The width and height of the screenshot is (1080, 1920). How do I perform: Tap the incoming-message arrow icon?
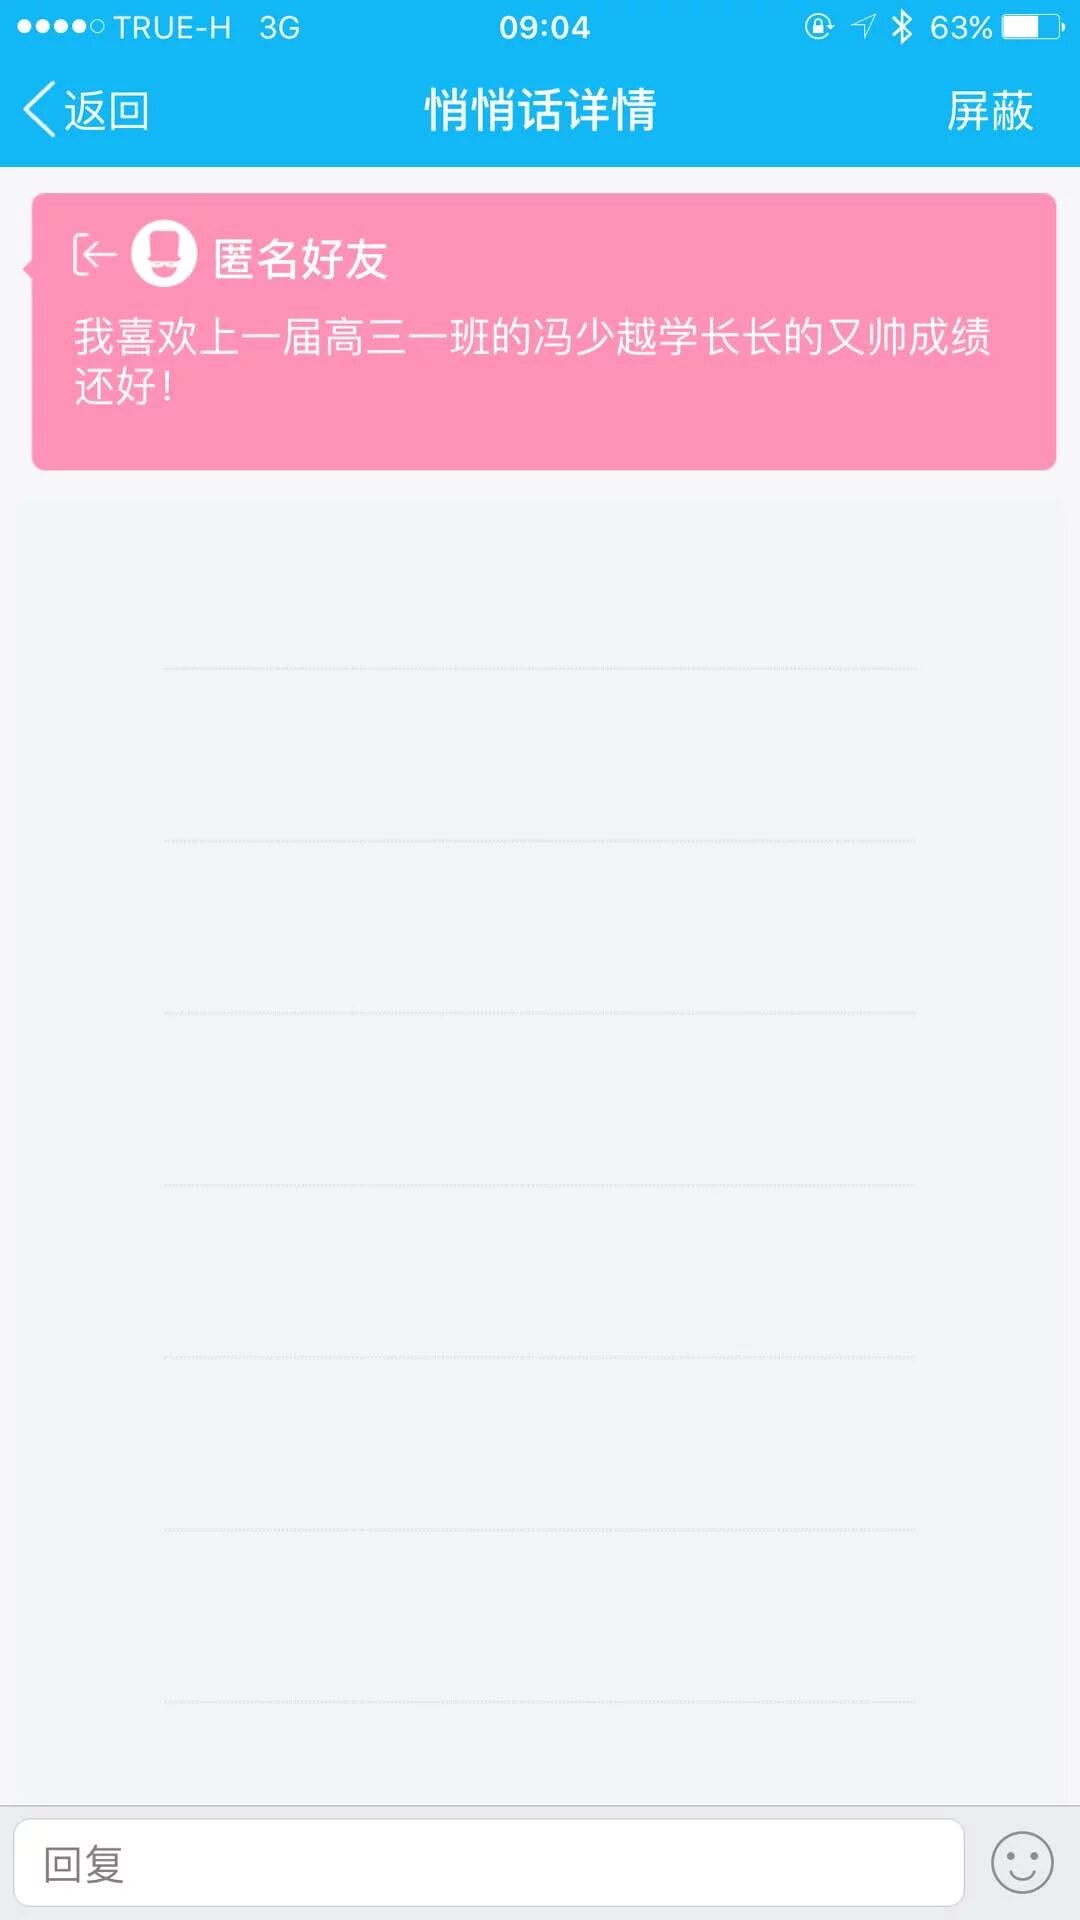click(x=94, y=255)
